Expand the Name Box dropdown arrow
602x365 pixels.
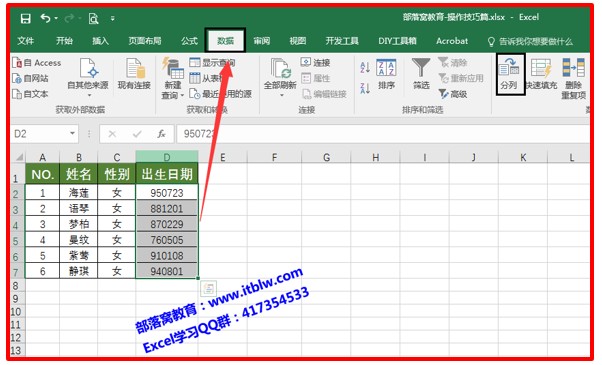[x=72, y=134]
